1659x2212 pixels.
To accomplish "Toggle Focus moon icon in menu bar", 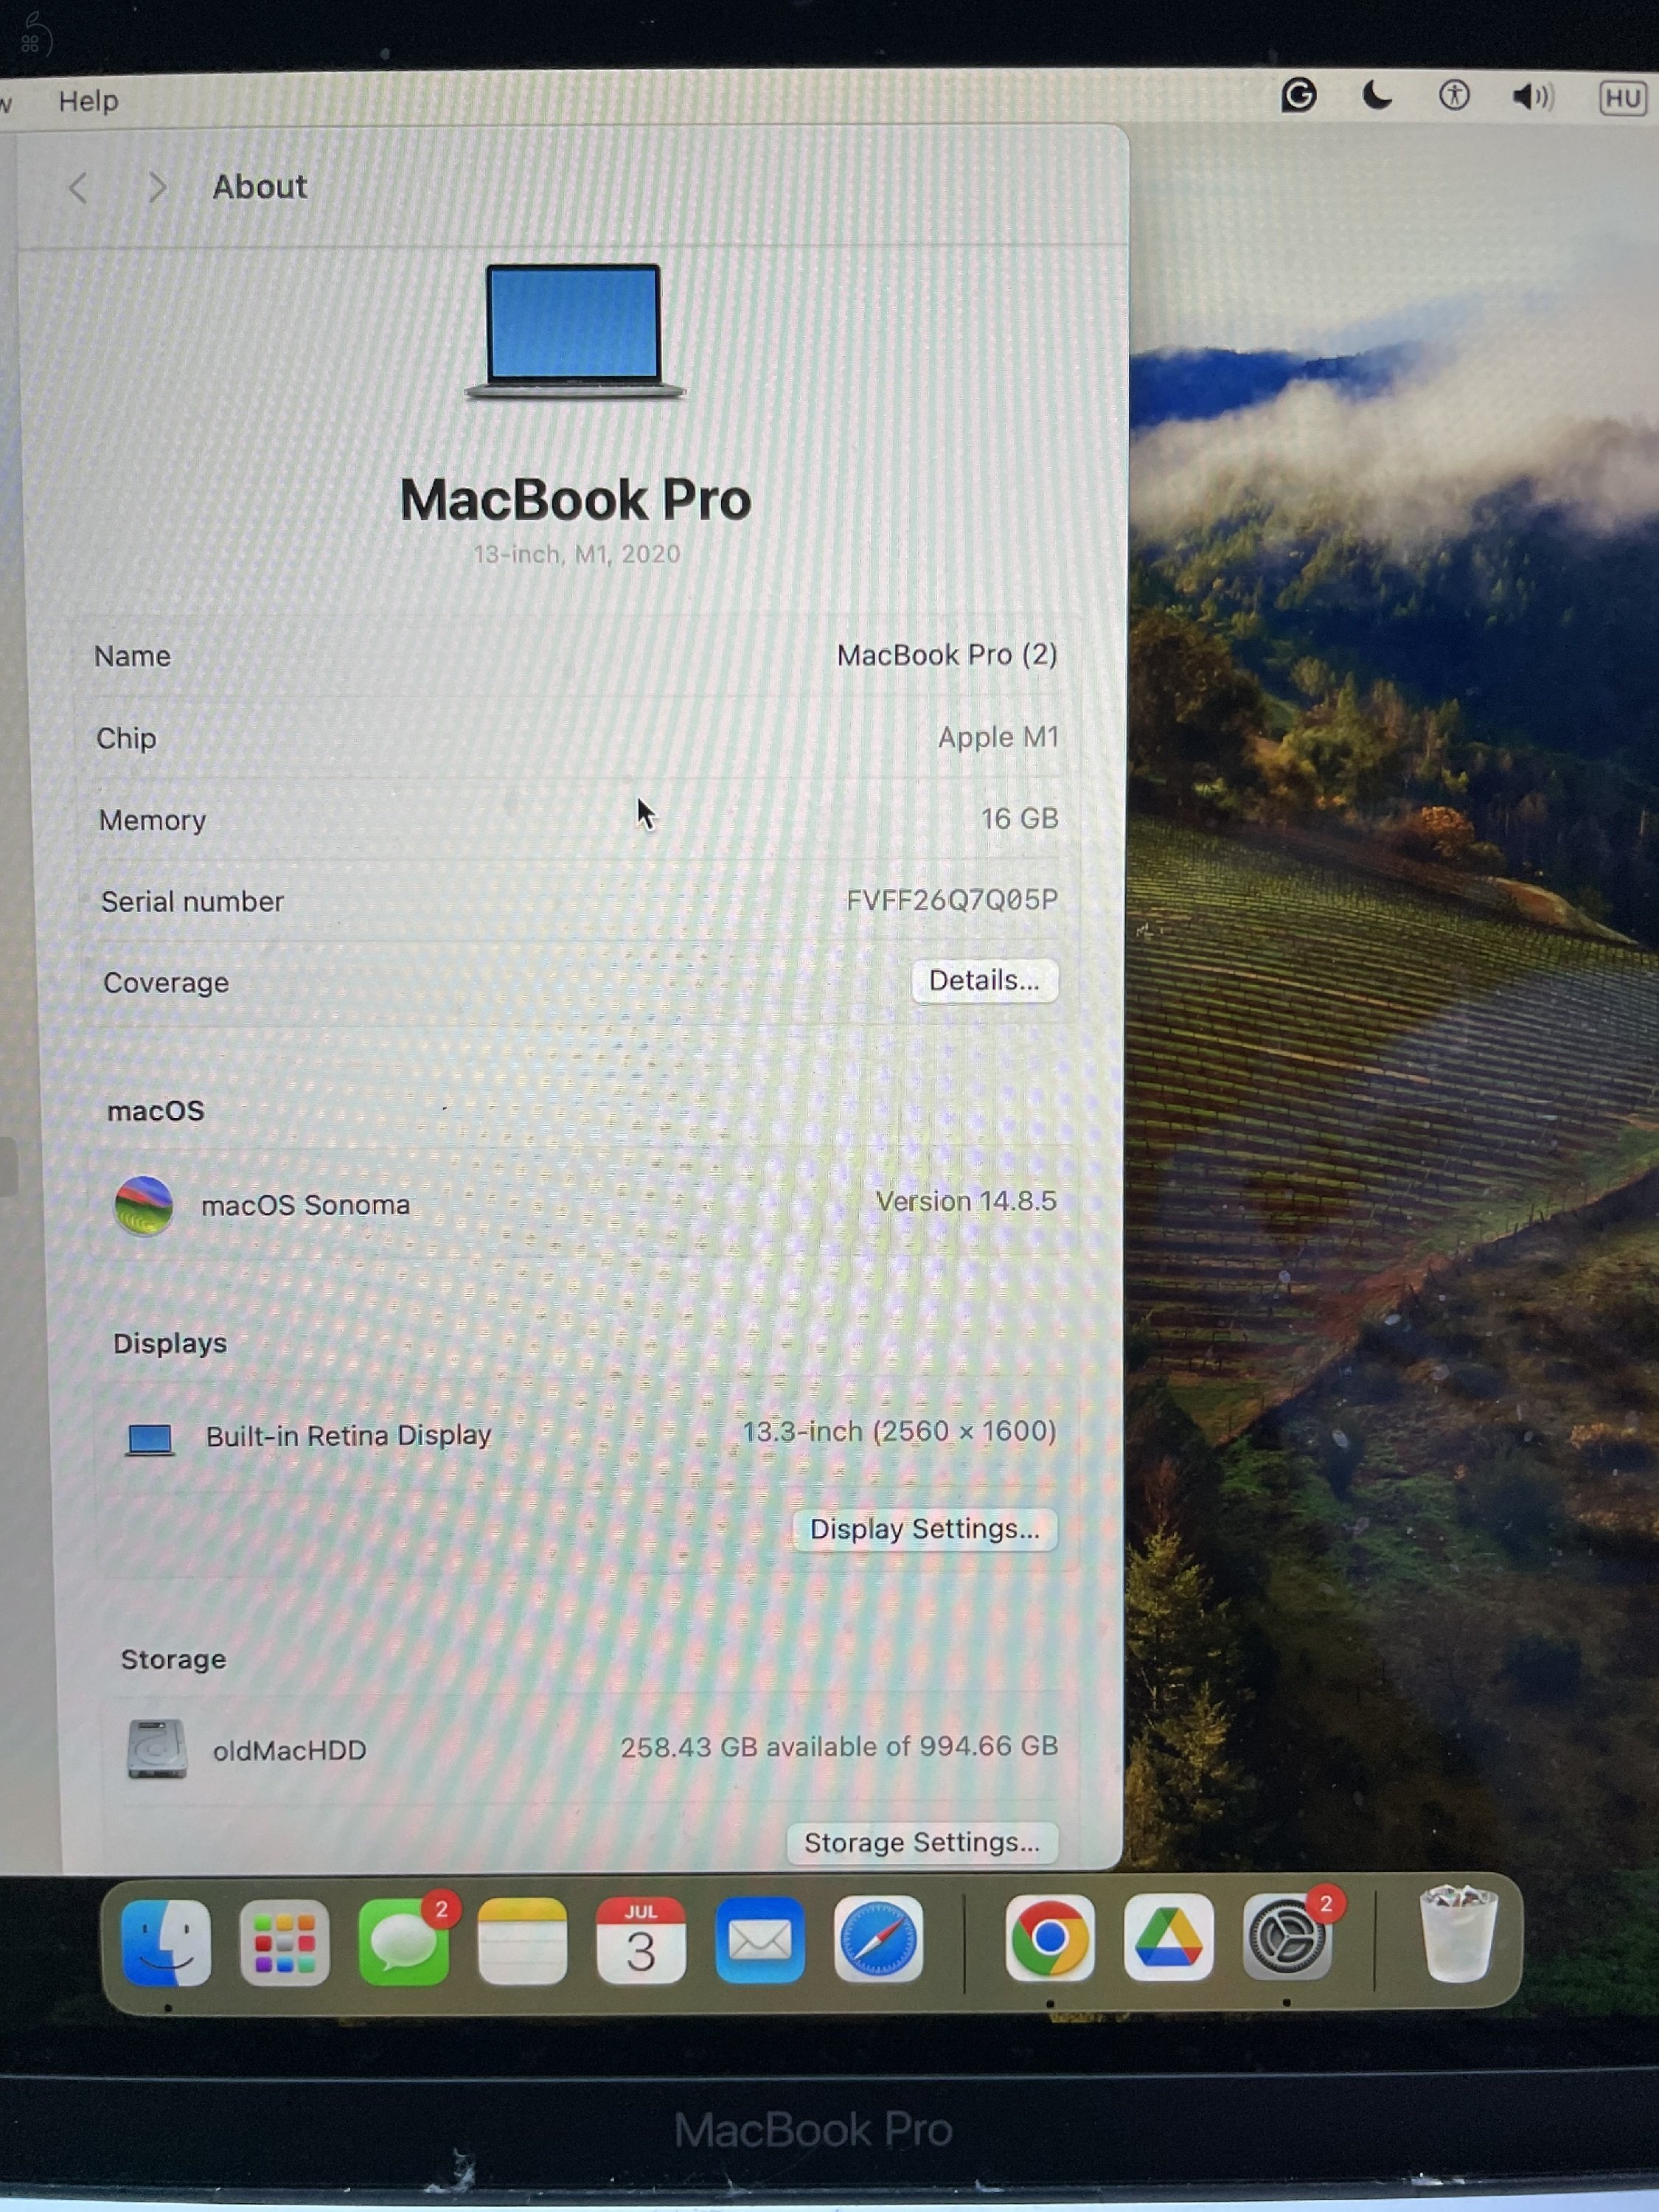I will pyautogui.click(x=1377, y=96).
